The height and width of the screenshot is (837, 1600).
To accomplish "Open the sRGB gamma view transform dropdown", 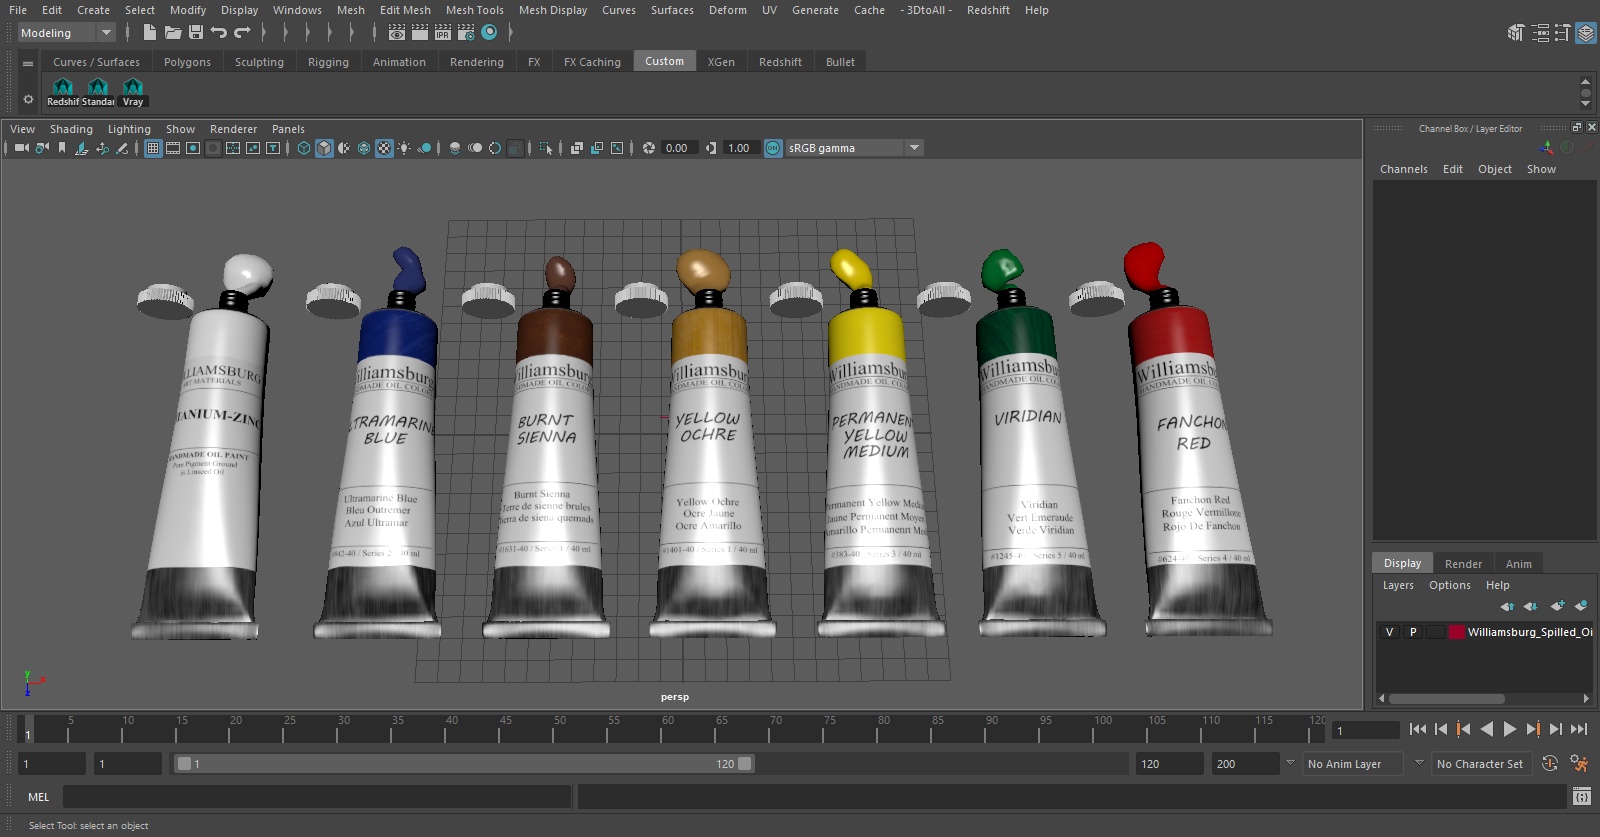I will tap(854, 148).
